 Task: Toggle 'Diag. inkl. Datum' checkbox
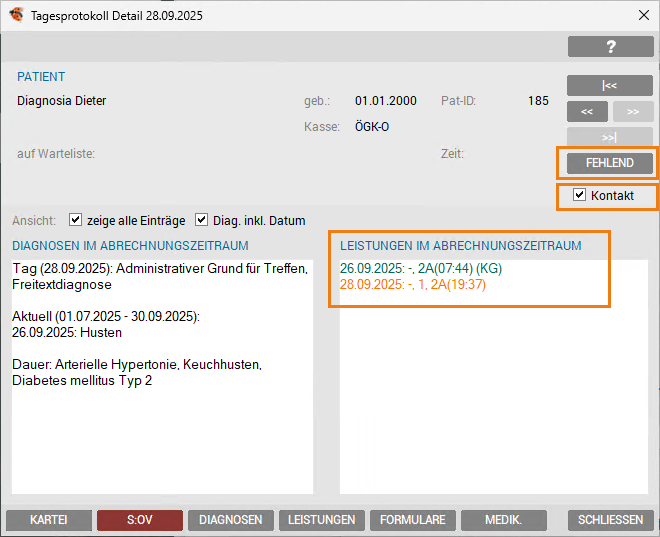pos(201,220)
